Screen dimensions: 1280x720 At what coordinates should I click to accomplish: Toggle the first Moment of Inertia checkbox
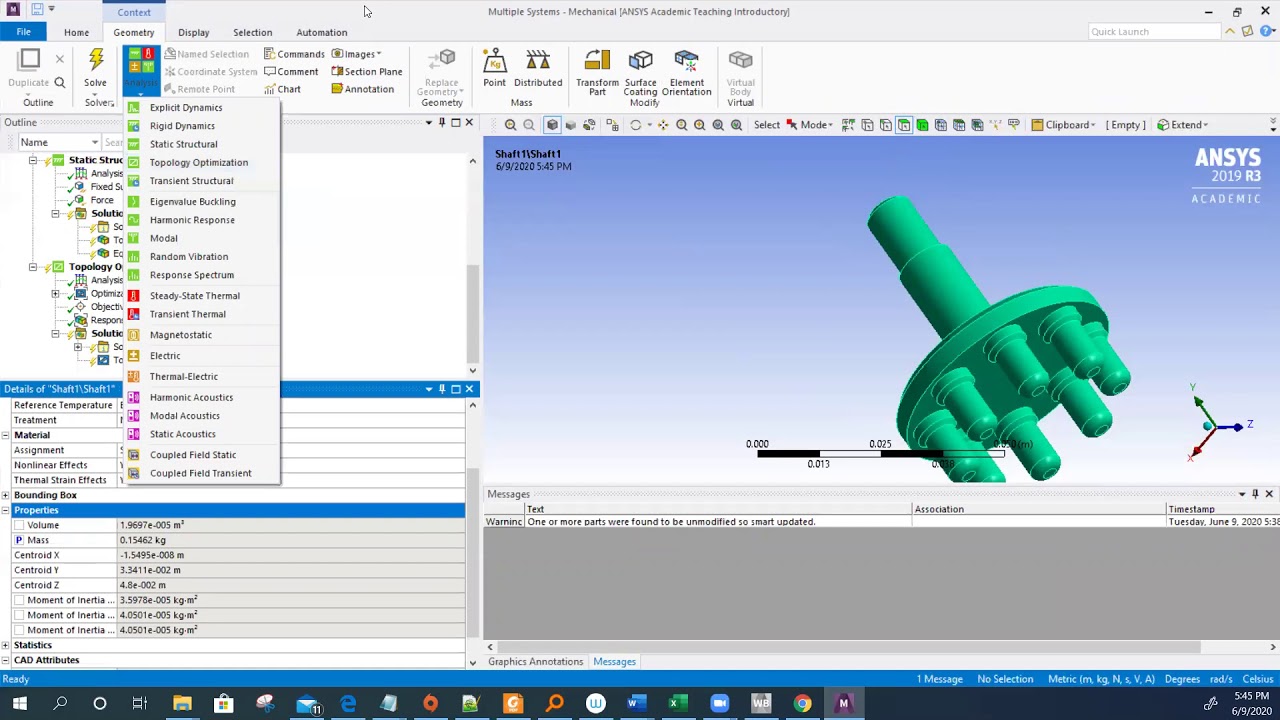coord(18,600)
